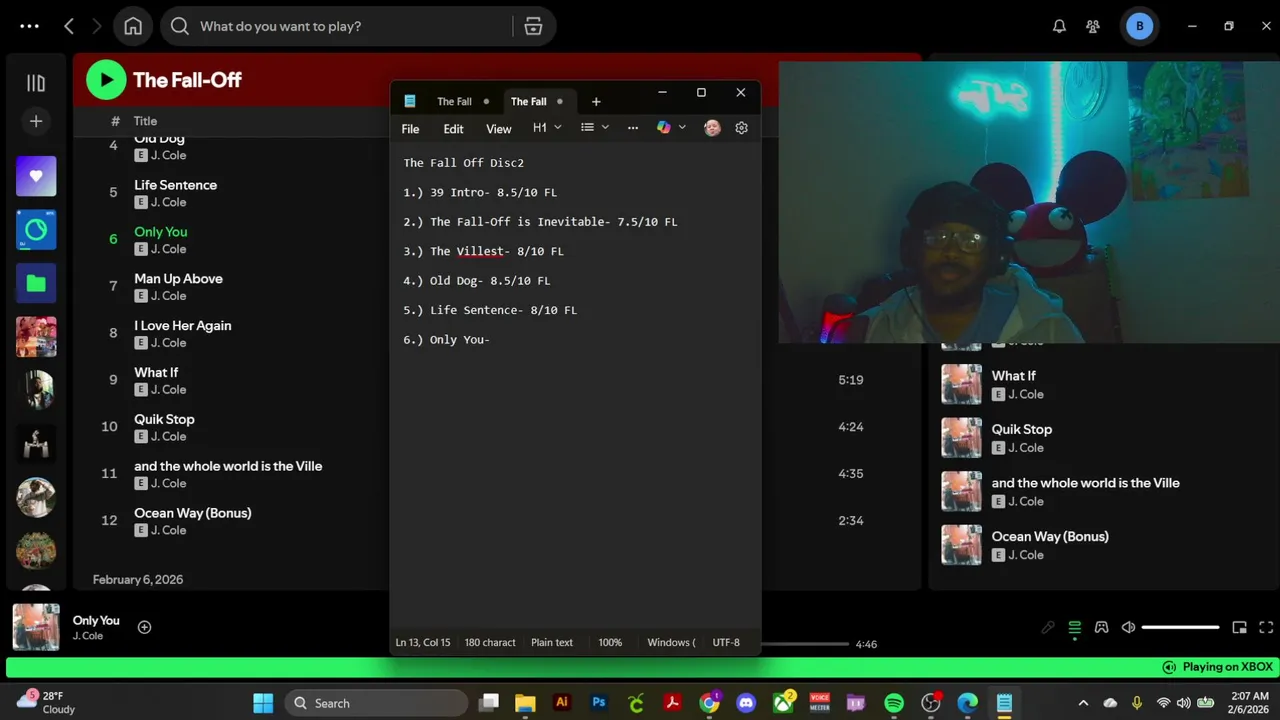Expand Your Library sidebar icon
Screen dimensions: 1280x720
[x=36, y=84]
